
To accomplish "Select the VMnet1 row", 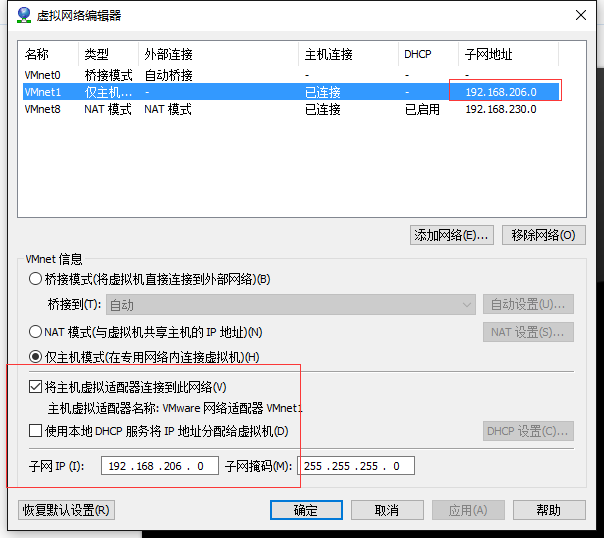I will pos(291,92).
